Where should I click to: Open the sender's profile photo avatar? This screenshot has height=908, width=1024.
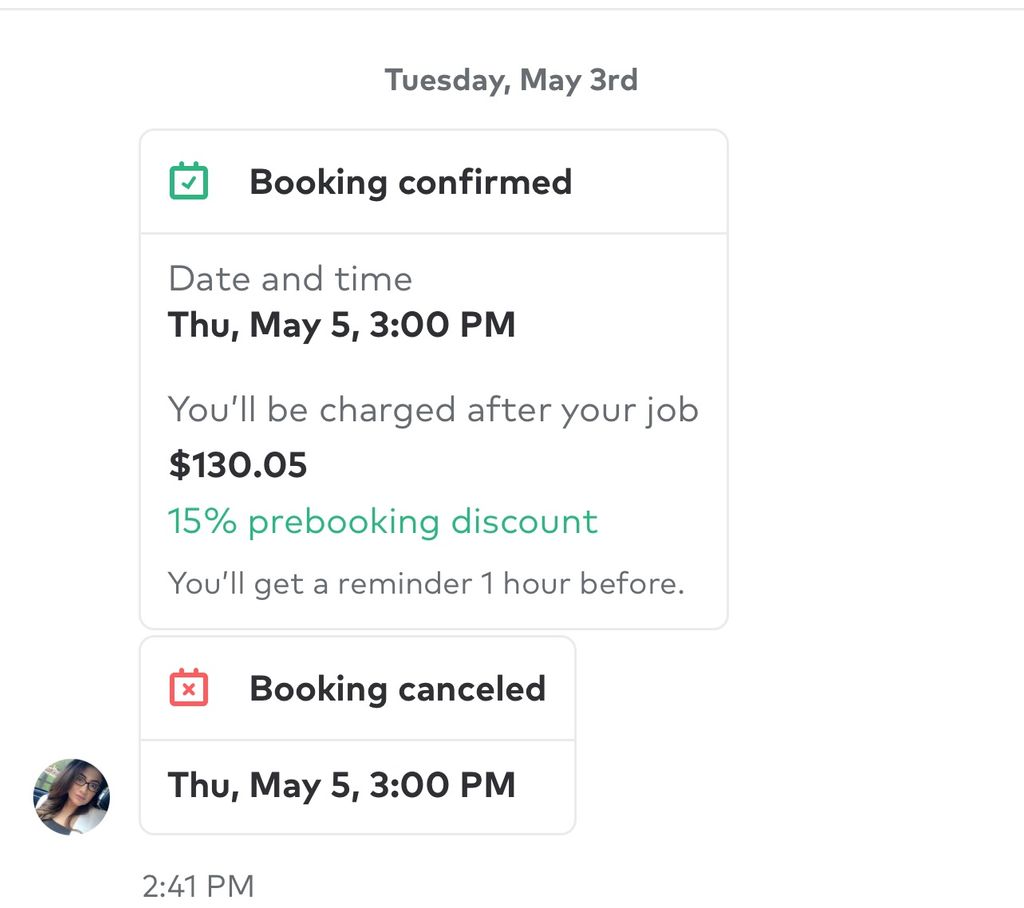(71, 796)
